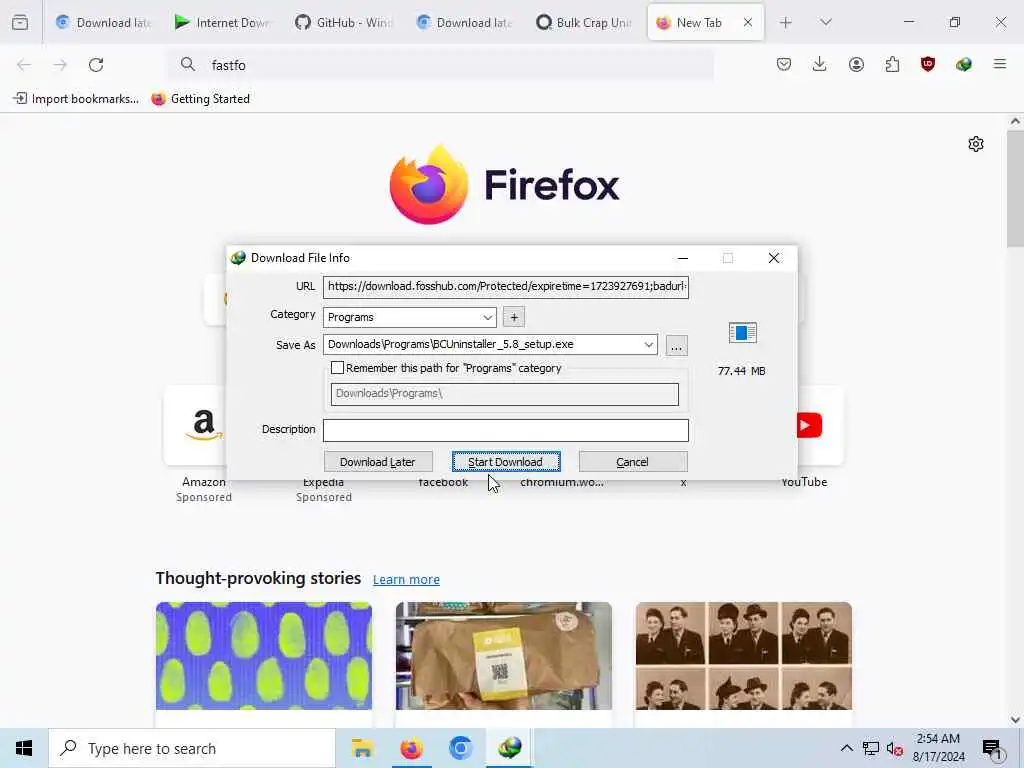This screenshot has height=768, width=1024.
Task: Click the IDM integration toolbar icon
Action: (963, 64)
